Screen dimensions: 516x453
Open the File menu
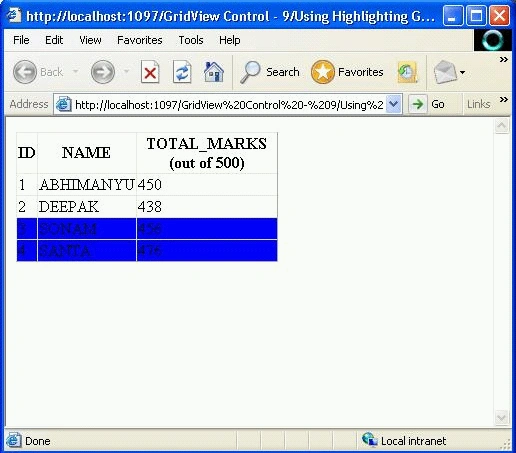pyautogui.click(x=21, y=40)
